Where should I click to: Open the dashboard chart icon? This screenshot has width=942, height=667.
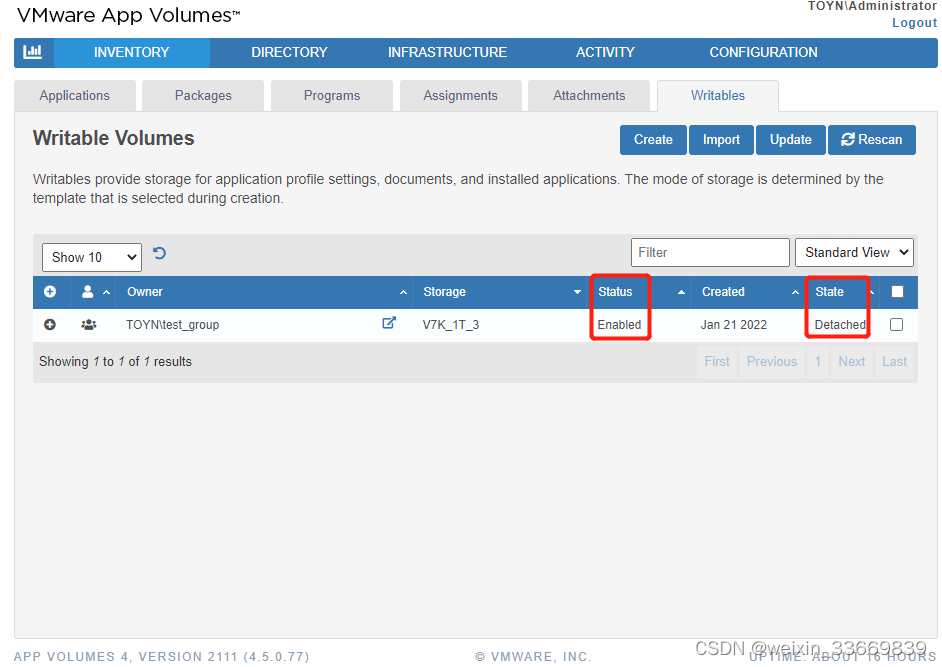pos(32,52)
